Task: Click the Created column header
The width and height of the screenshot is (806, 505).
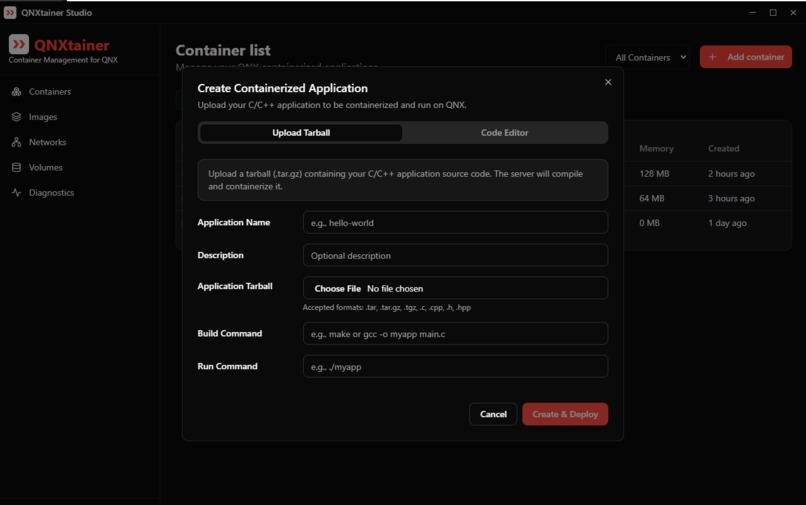Action: point(723,149)
